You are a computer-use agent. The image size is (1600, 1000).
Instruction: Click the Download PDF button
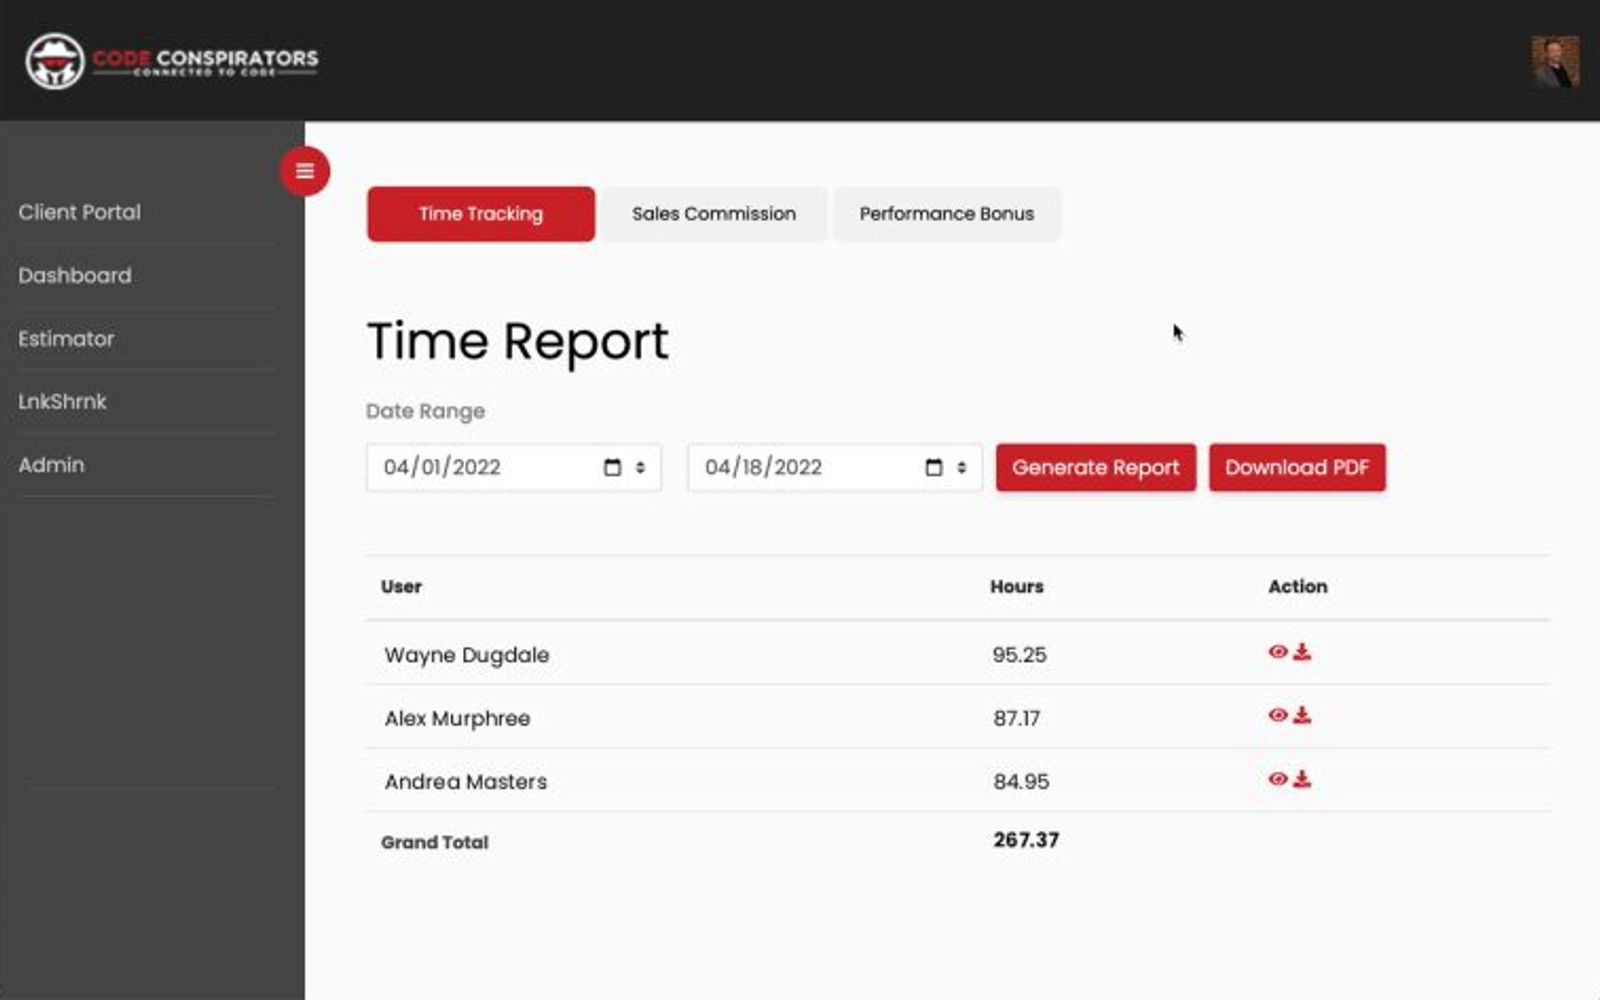tap(1297, 467)
